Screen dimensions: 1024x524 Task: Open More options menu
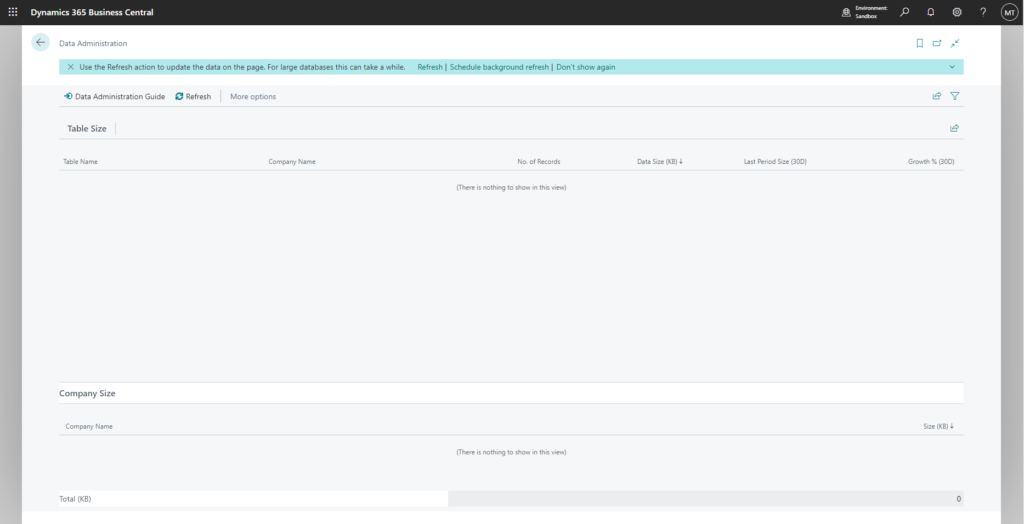[x=253, y=96]
